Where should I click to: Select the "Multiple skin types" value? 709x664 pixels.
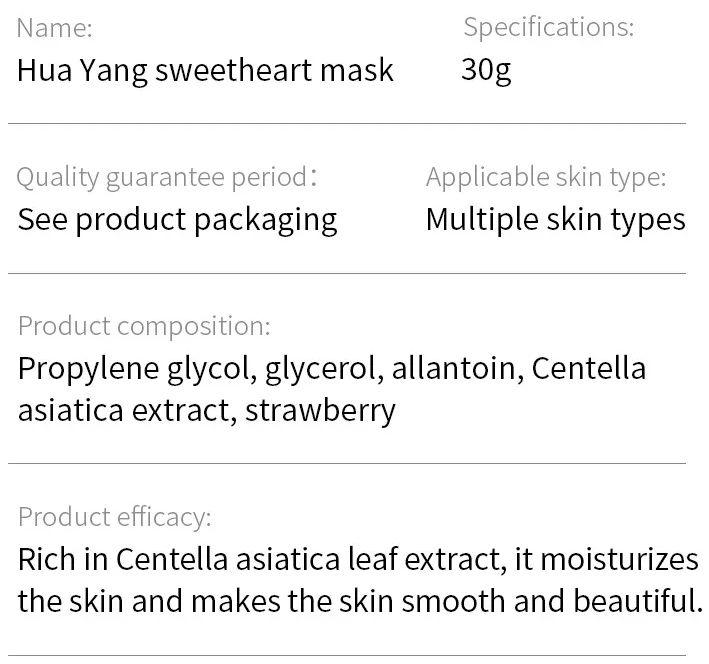[555, 219]
